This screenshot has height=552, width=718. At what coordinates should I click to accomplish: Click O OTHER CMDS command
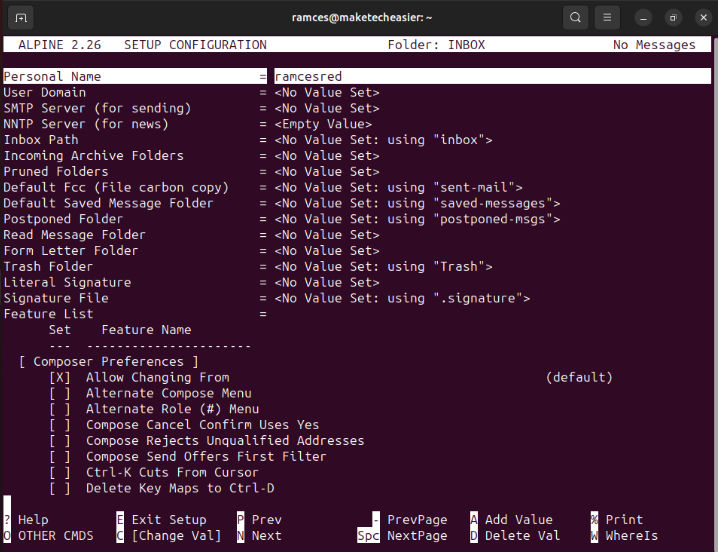[x=49, y=536]
